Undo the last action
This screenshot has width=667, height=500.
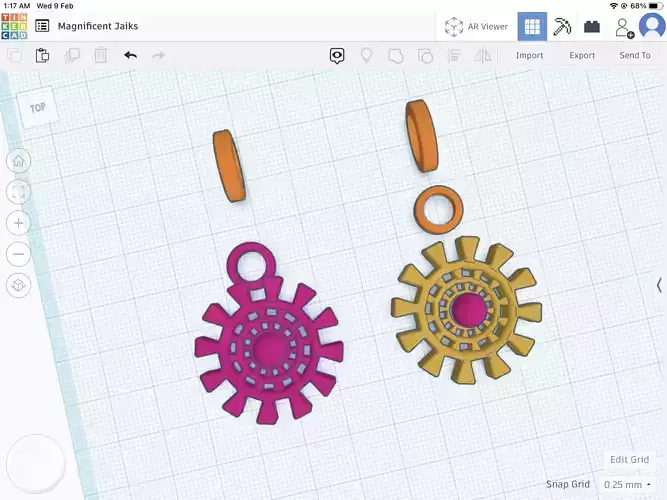(x=130, y=55)
